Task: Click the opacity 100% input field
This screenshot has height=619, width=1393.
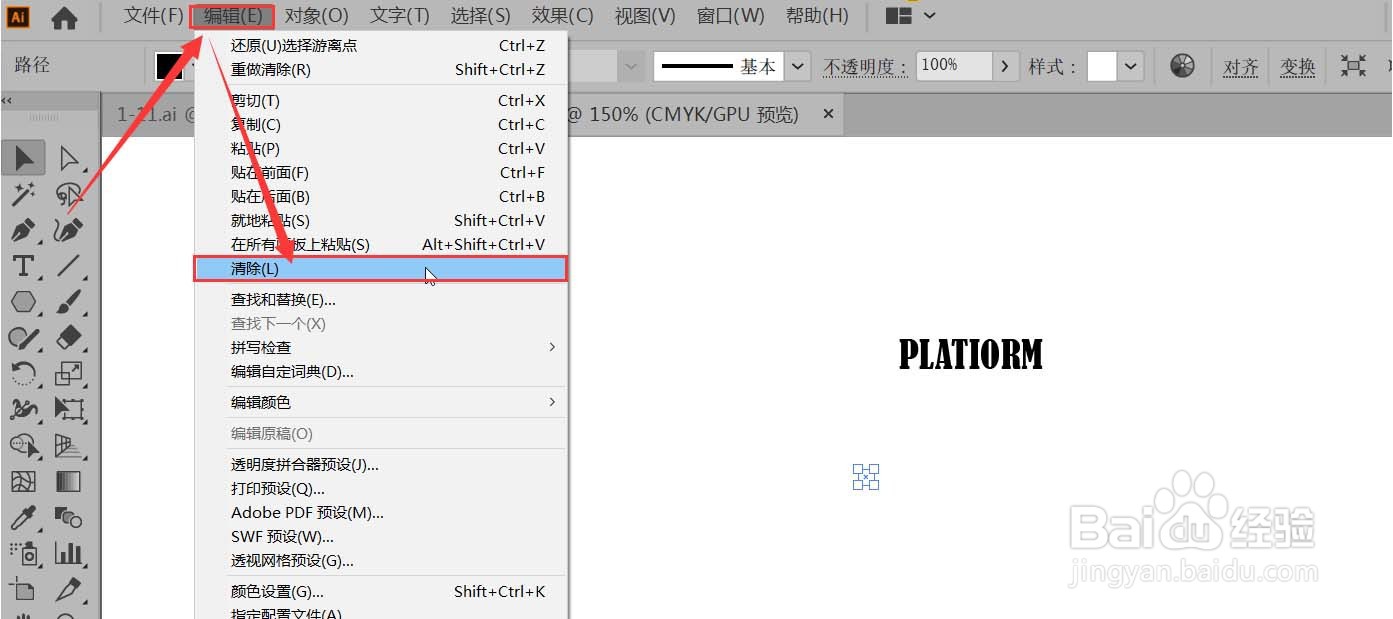Action: click(x=954, y=66)
